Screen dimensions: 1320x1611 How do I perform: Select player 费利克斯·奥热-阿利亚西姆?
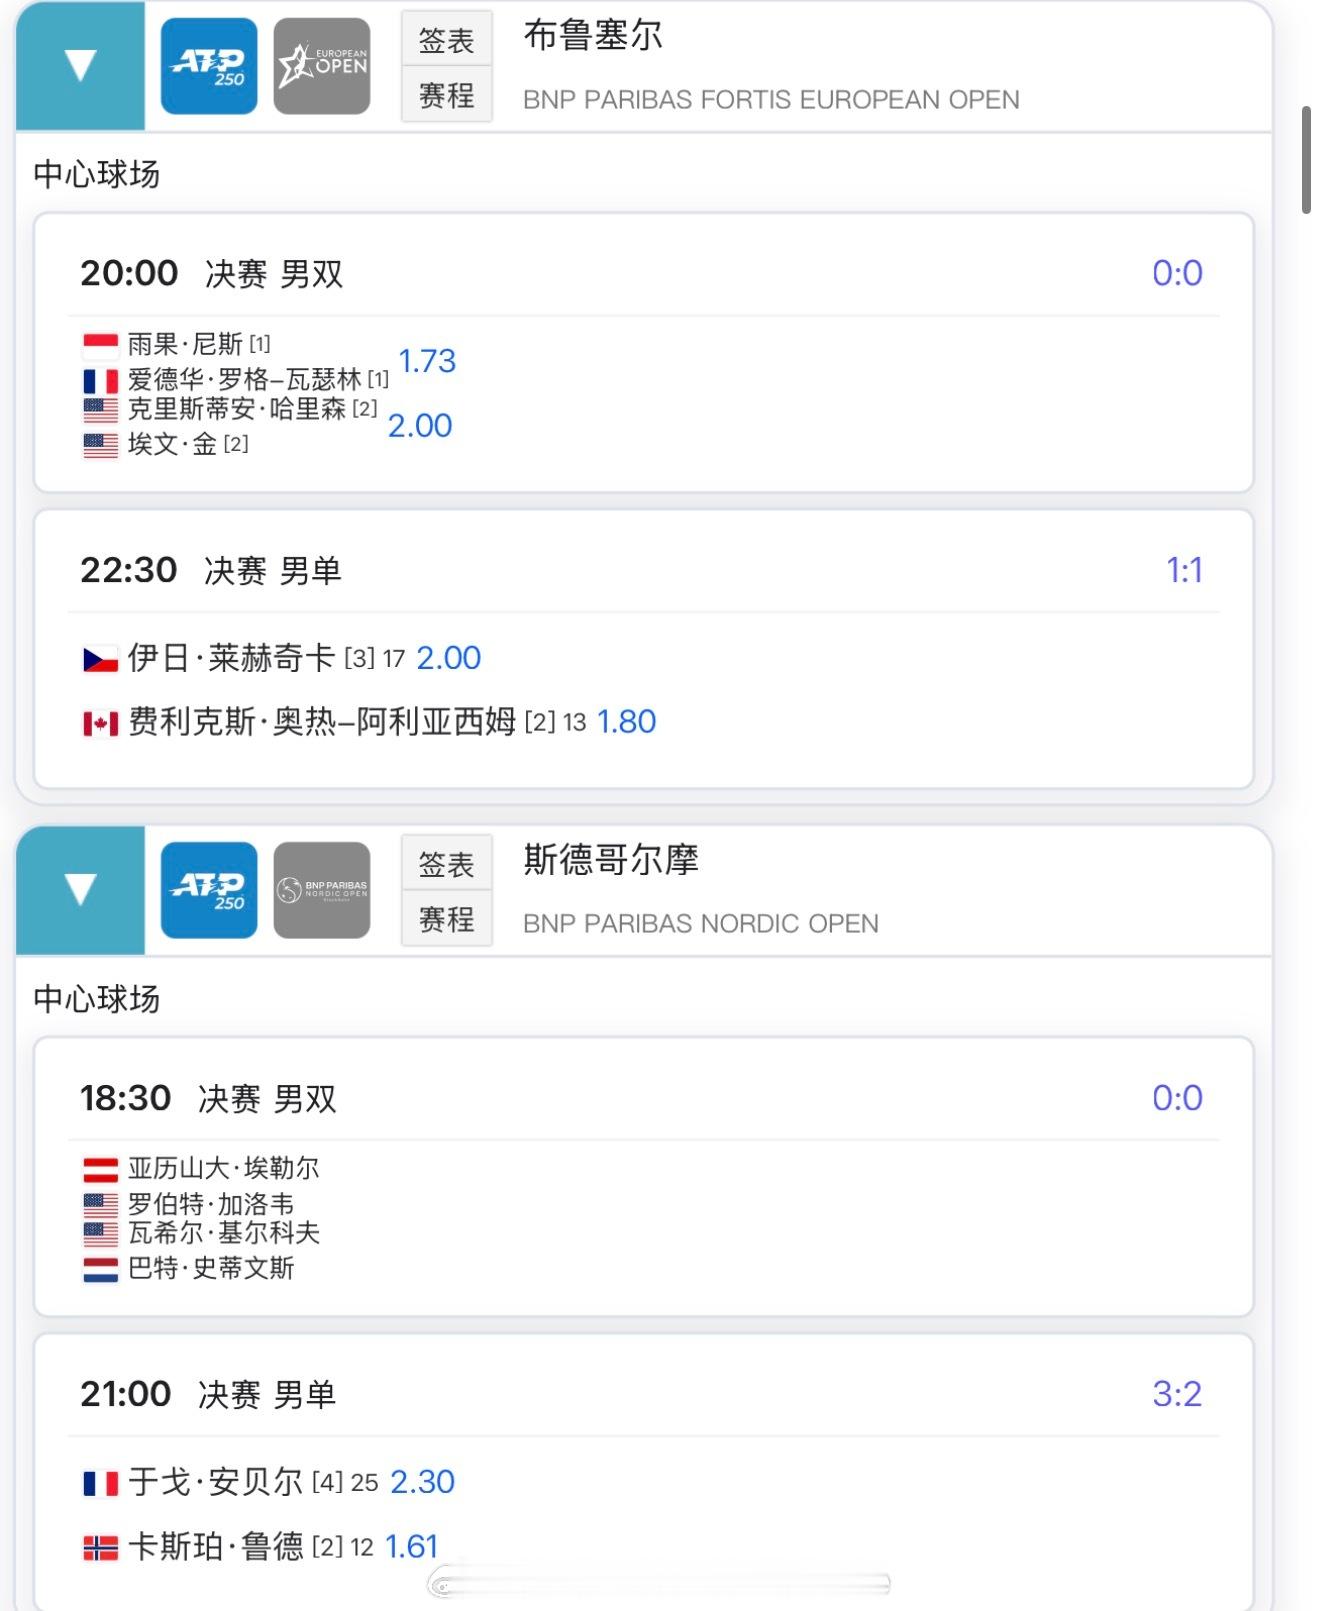click(x=322, y=722)
